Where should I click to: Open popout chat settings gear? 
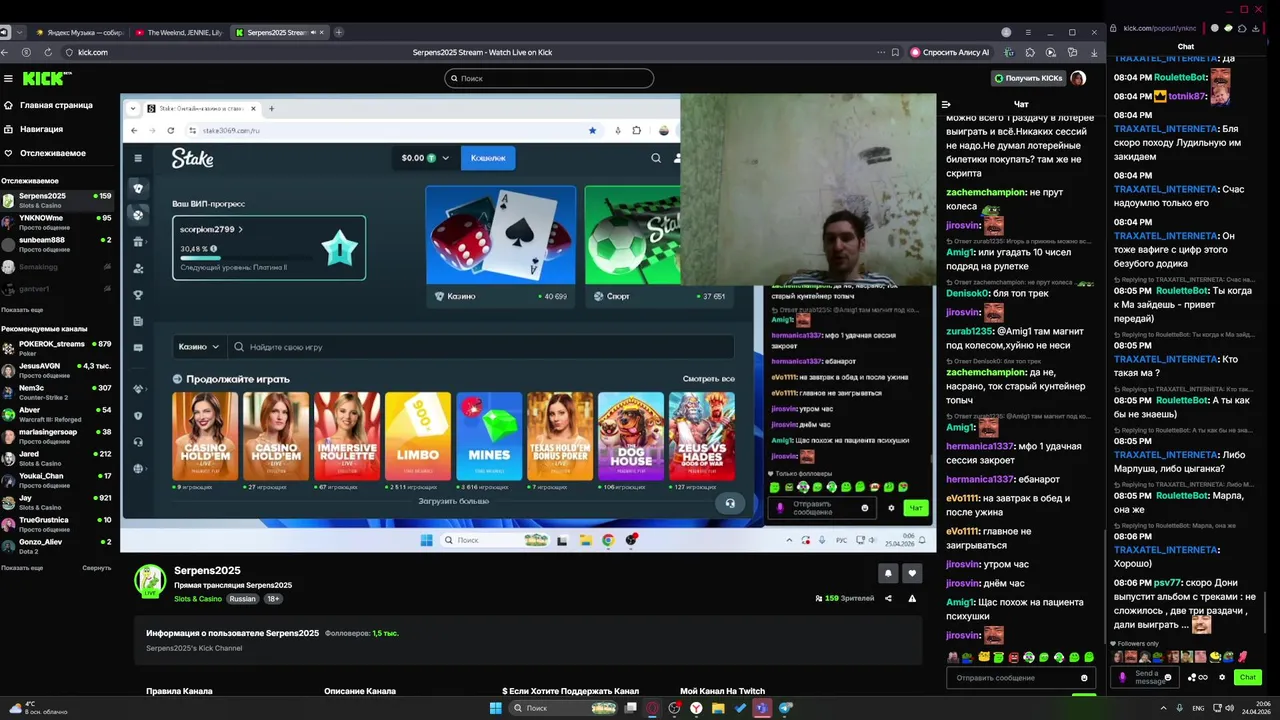[1221, 677]
